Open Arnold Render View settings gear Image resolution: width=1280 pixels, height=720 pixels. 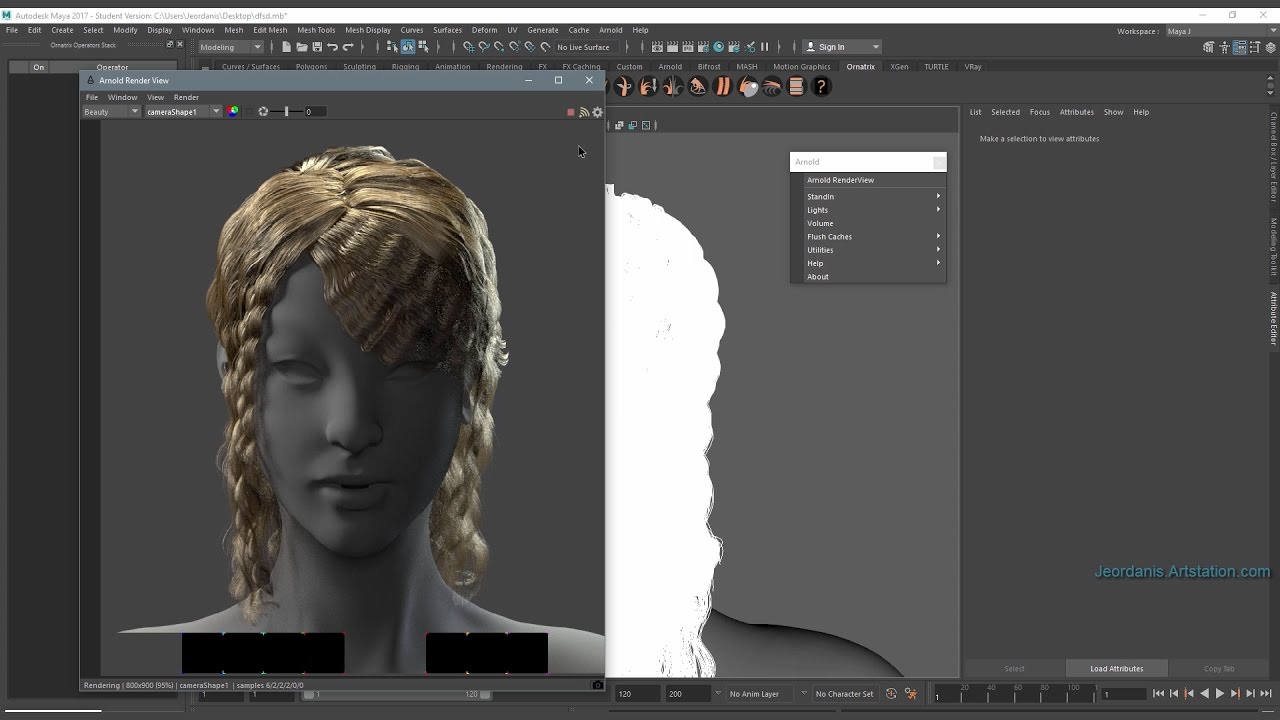[598, 112]
